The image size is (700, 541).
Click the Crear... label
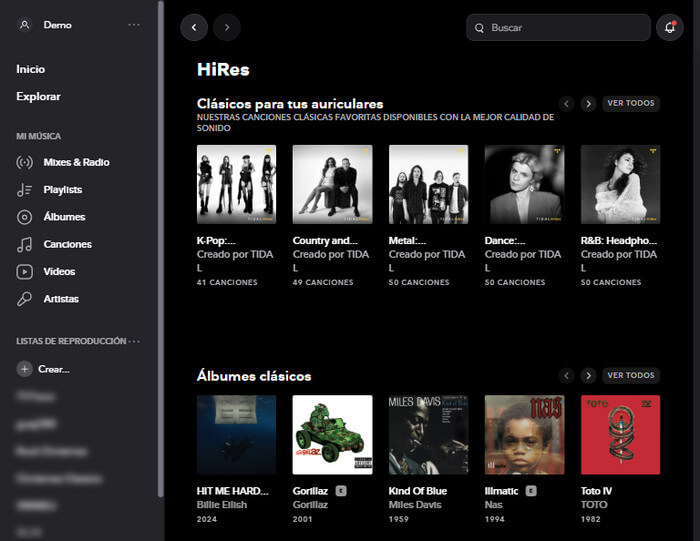(x=54, y=369)
